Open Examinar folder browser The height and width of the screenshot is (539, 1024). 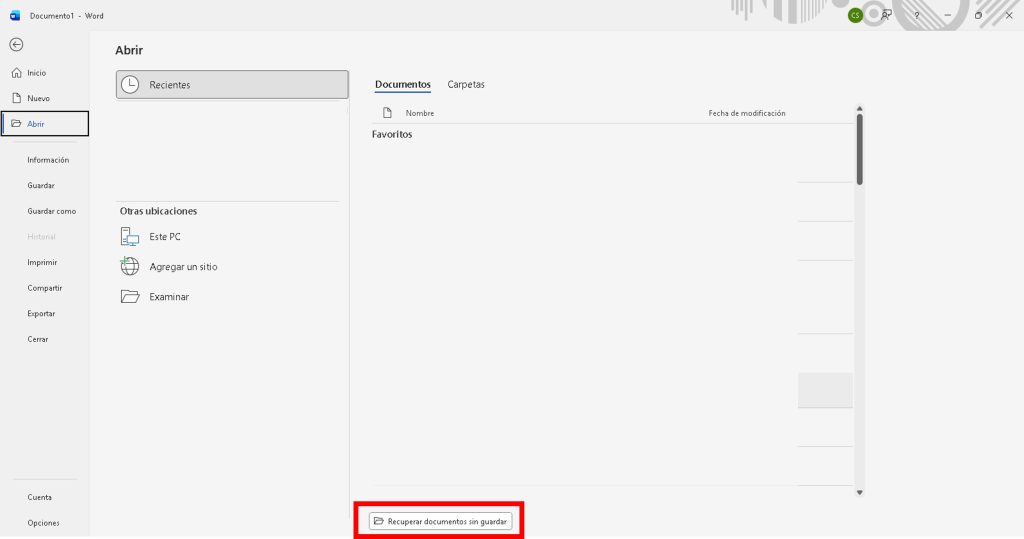click(168, 297)
